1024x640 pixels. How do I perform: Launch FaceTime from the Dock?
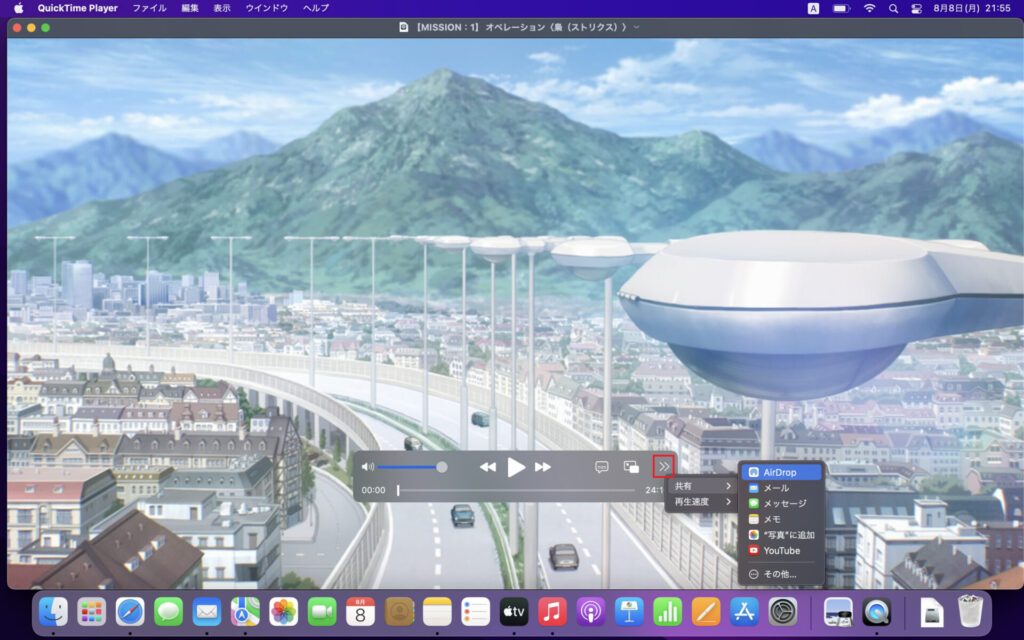pos(322,612)
